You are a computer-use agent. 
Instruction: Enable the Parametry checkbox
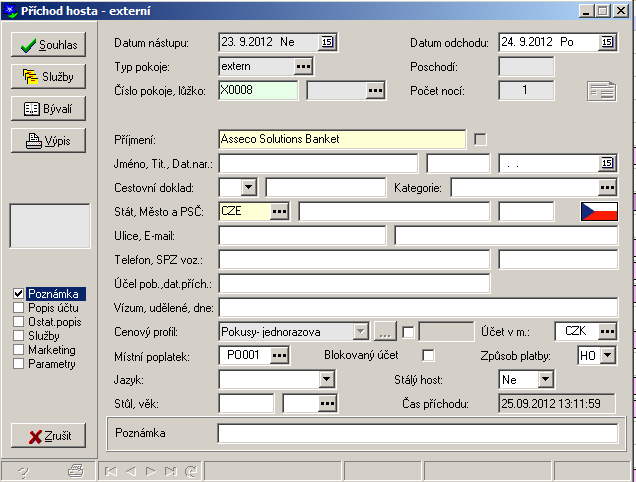18,364
